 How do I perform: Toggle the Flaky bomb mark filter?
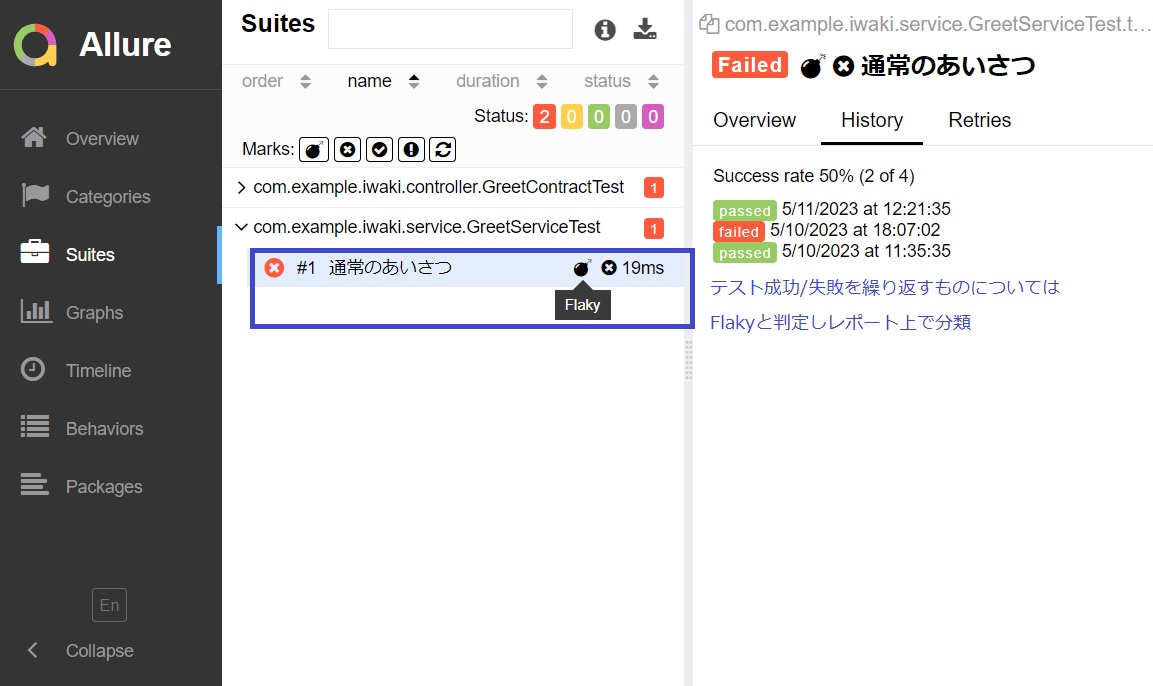point(315,150)
